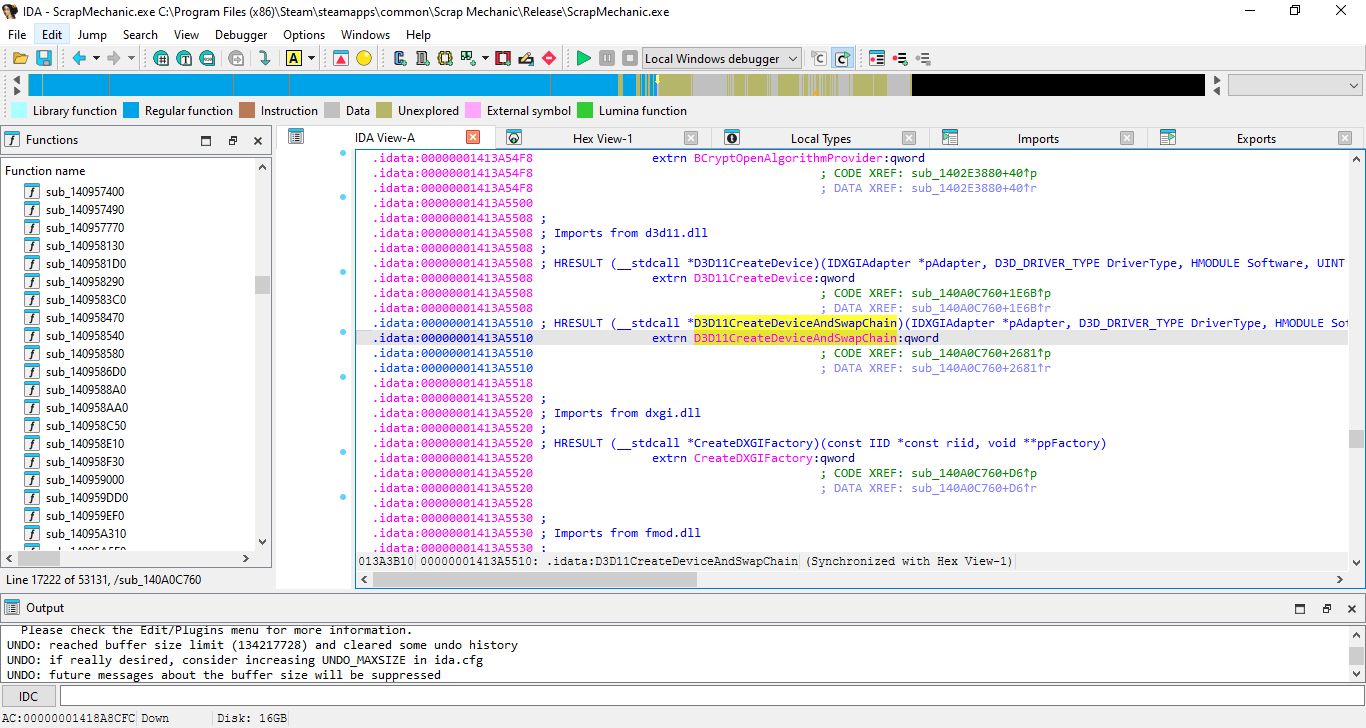Close the Exports tab
The image size is (1366, 728).
[x=1345, y=138]
